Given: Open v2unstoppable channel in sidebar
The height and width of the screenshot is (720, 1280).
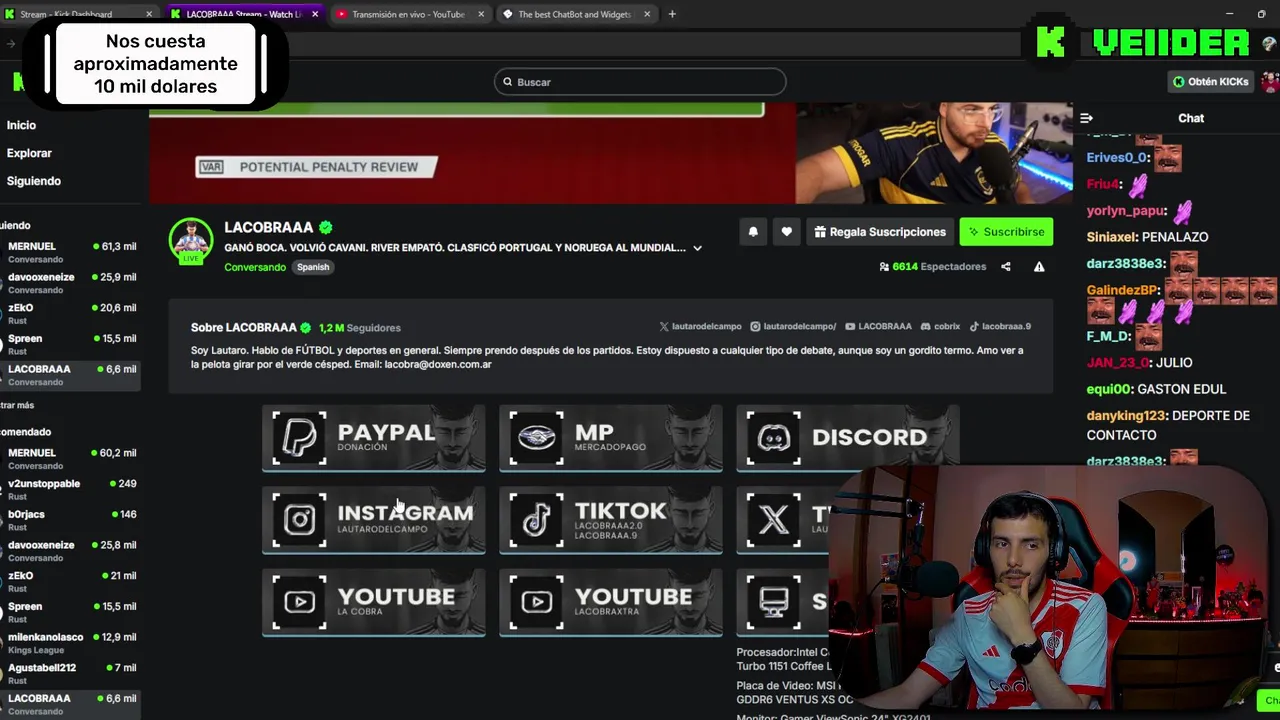Looking at the screenshot, I should click(70, 490).
